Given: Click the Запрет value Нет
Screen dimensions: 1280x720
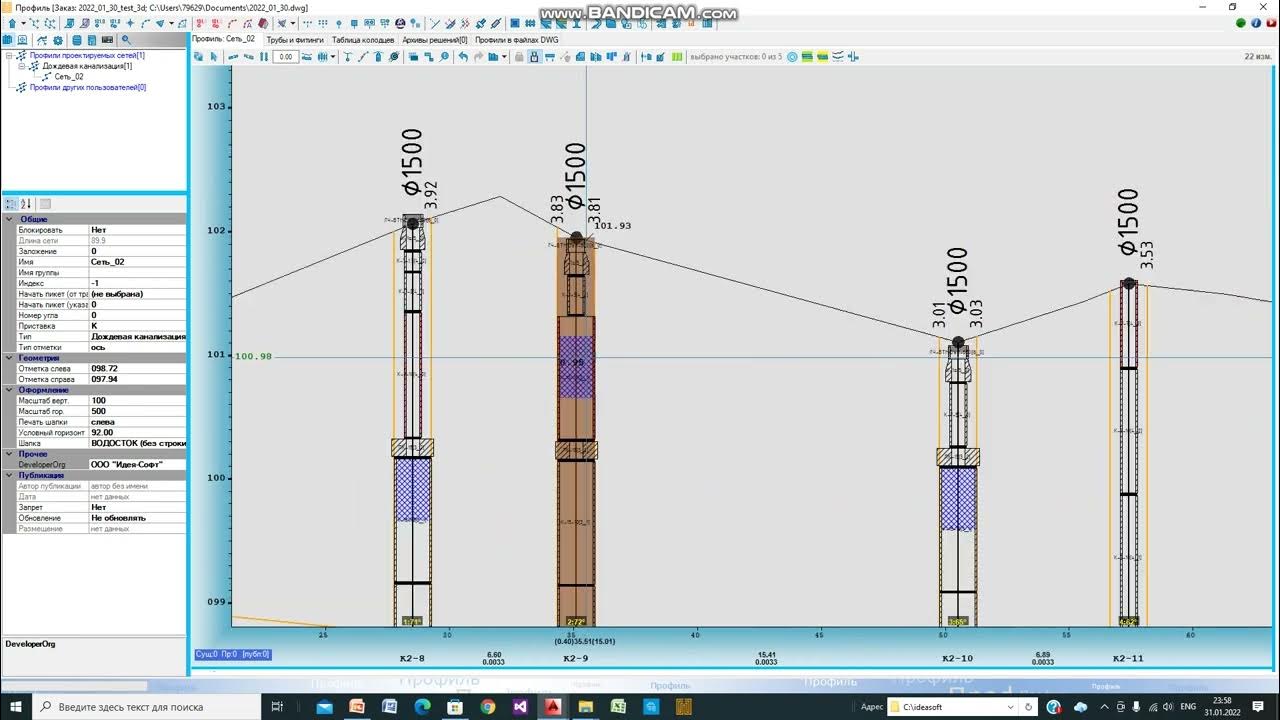Looking at the screenshot, I should coord(137,507).
